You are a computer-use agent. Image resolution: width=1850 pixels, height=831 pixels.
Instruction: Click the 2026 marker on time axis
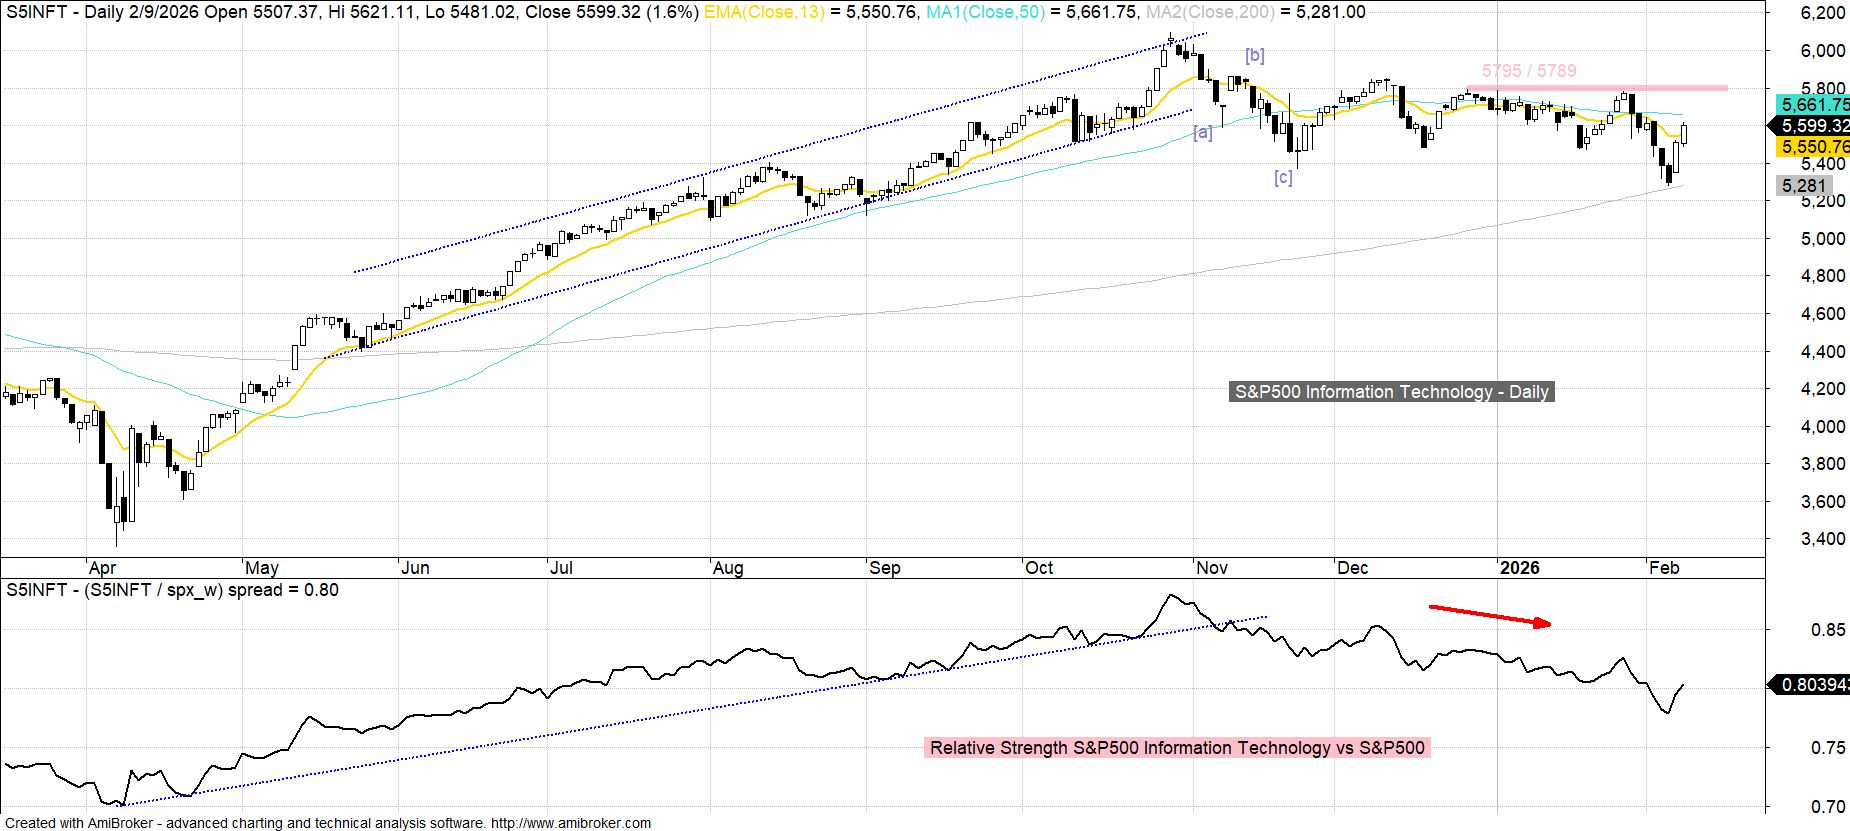pos(1519,568)
